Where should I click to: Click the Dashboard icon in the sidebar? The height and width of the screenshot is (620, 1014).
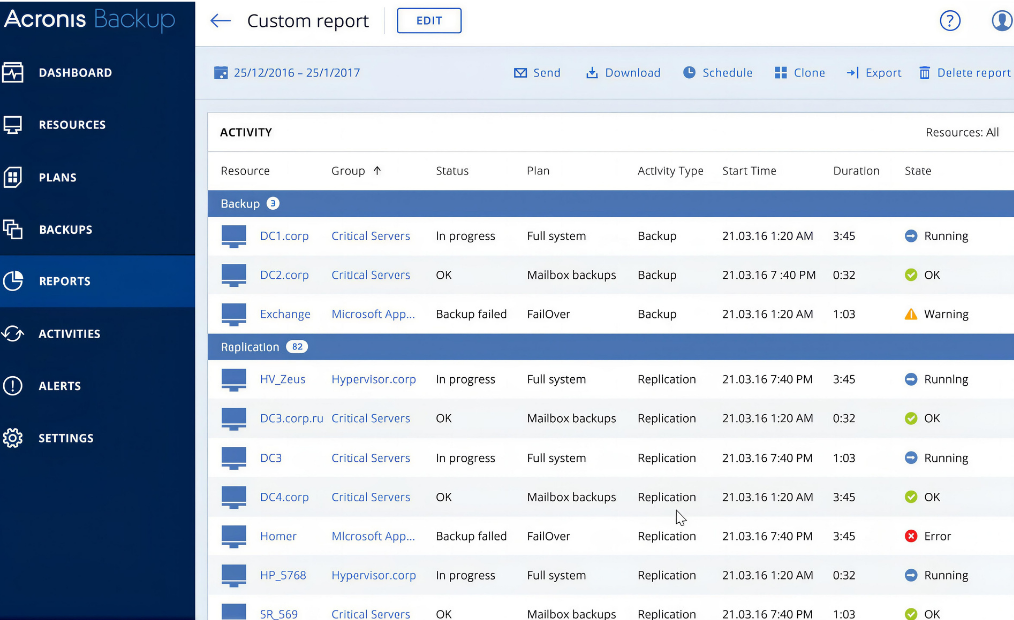pos(12,72)
